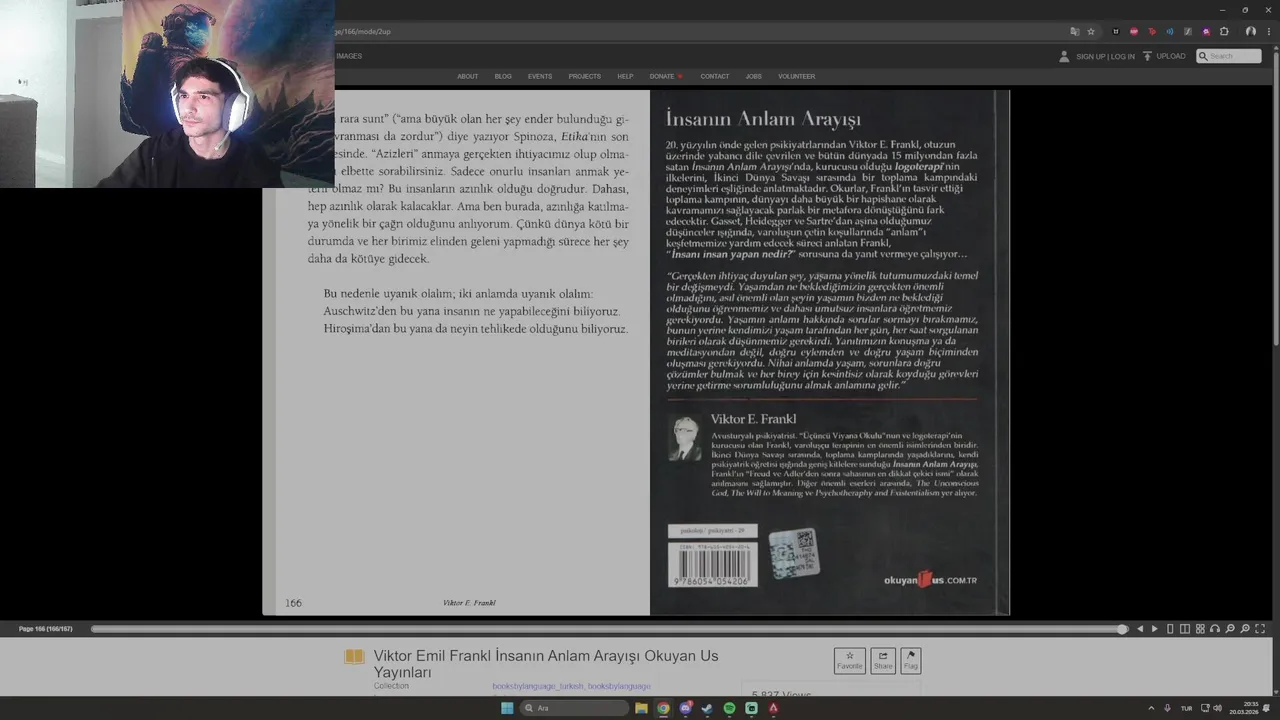Open Discord from the taskbar
Viewport: 1280px width, 720px height.
click(685, 708)
